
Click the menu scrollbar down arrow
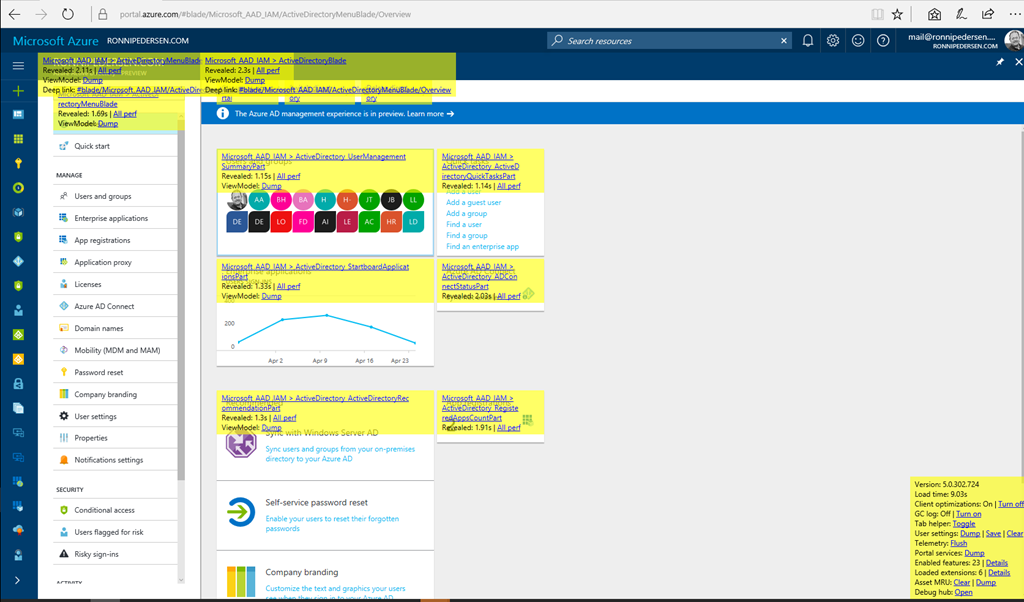click(181, 580)
